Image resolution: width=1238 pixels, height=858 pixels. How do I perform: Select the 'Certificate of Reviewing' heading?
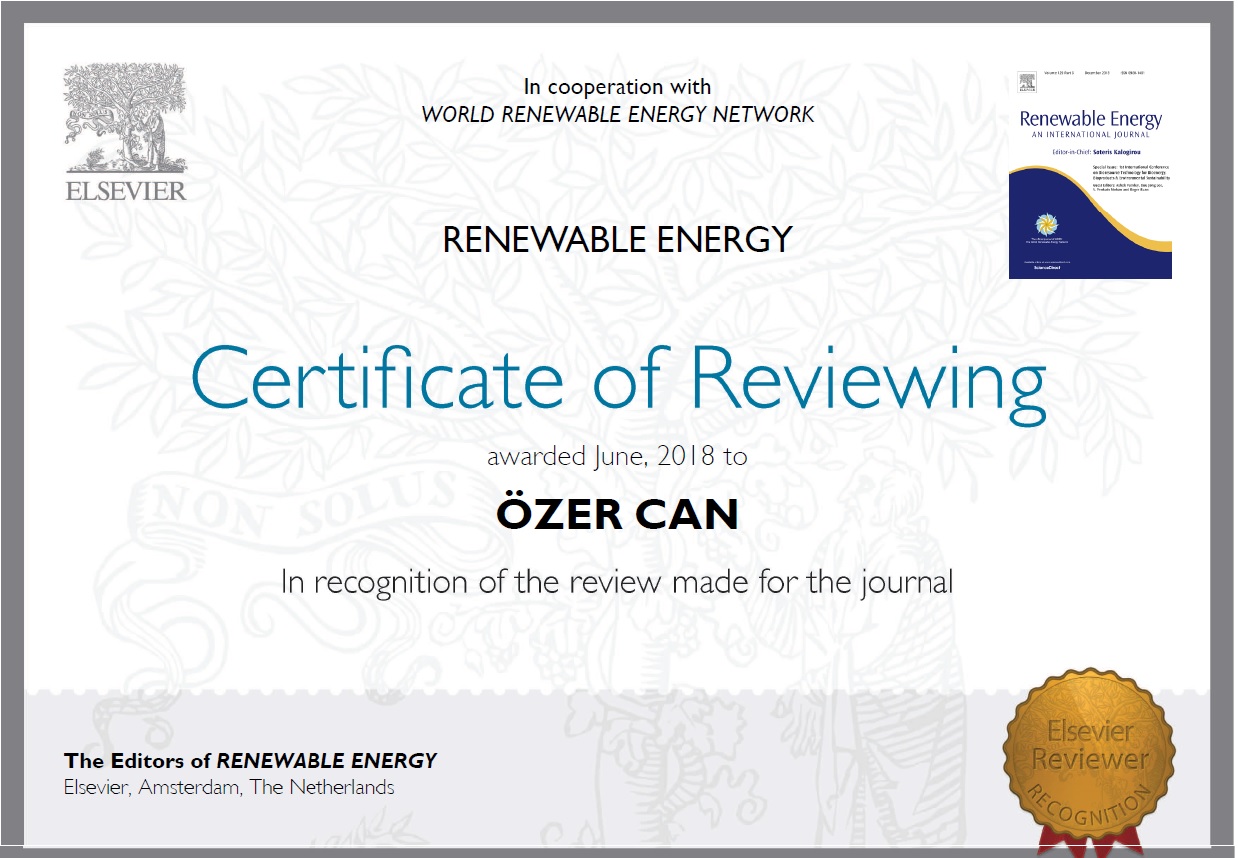[617, 379]
